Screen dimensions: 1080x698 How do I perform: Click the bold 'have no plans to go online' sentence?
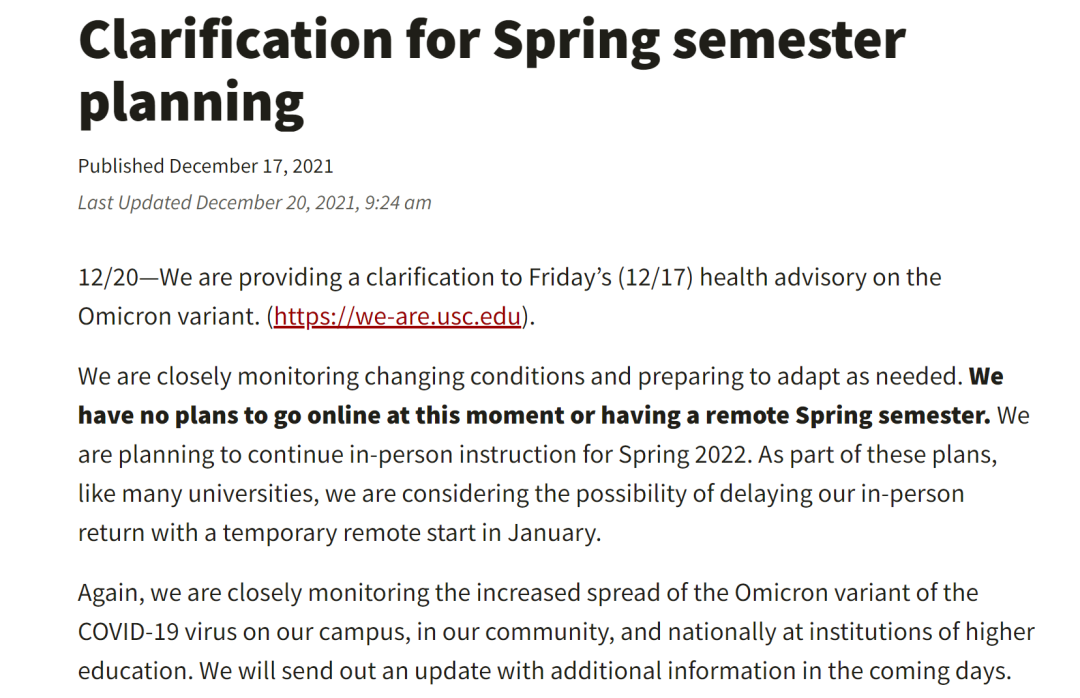pyautogui.click(x=534, y=415)
